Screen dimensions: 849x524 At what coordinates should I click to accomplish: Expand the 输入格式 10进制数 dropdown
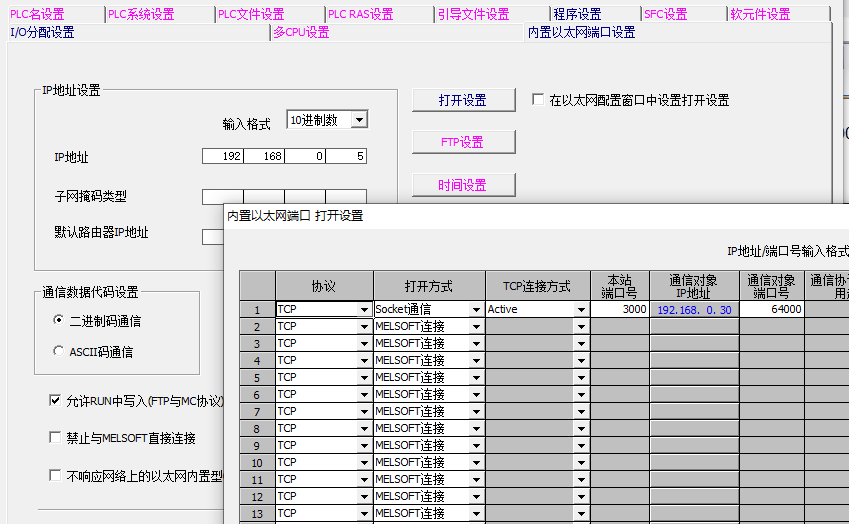359,120
